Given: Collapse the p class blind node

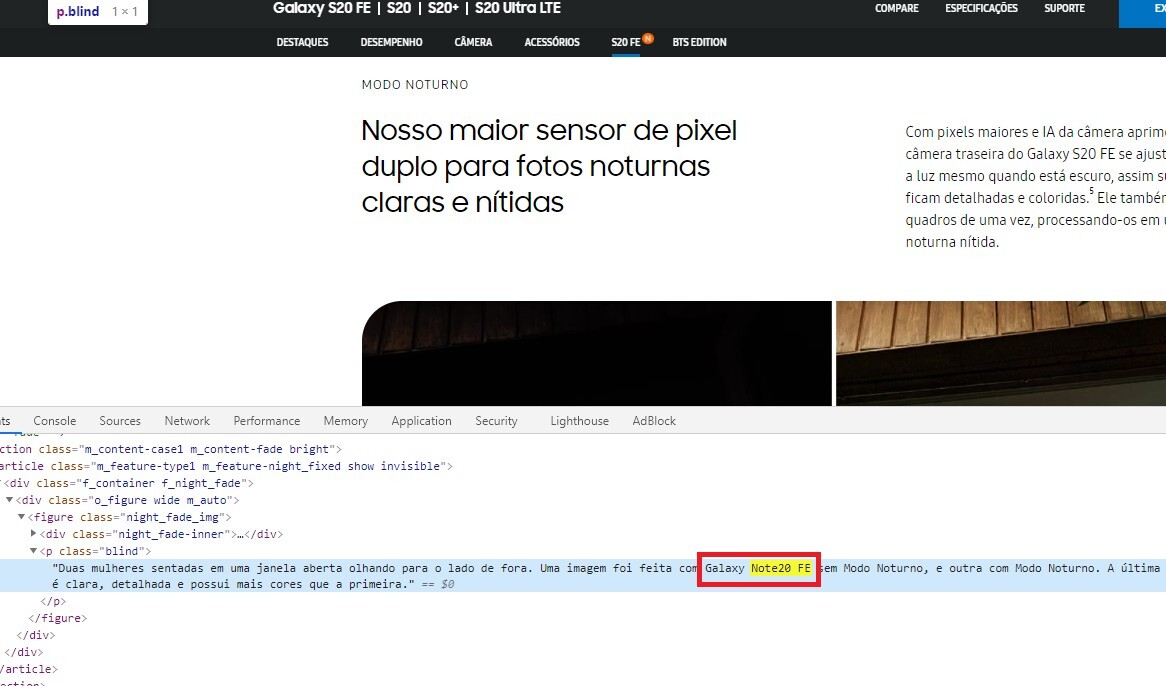Looking at the screenshot, I should tap(33, 552).
